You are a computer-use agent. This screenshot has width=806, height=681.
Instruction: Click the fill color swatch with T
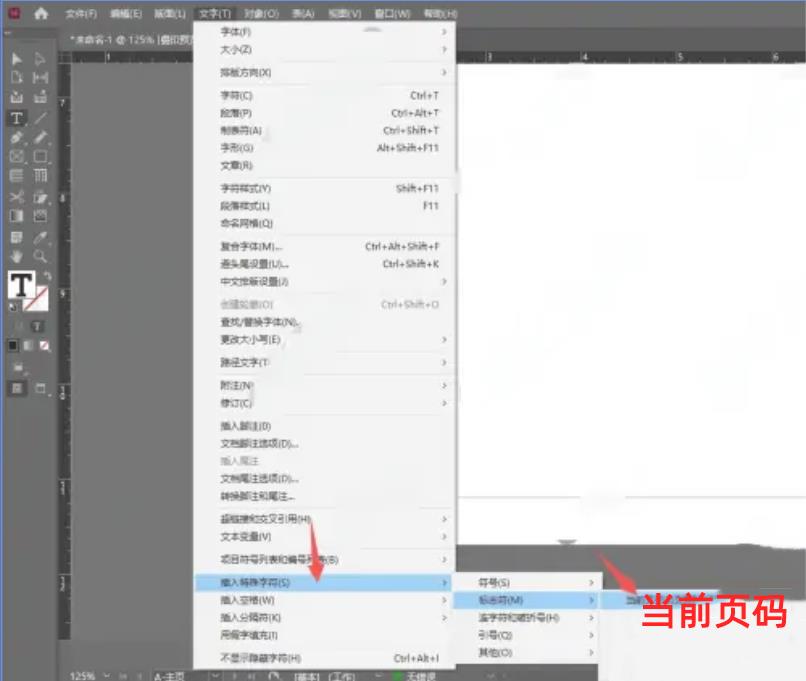point(20,285)
